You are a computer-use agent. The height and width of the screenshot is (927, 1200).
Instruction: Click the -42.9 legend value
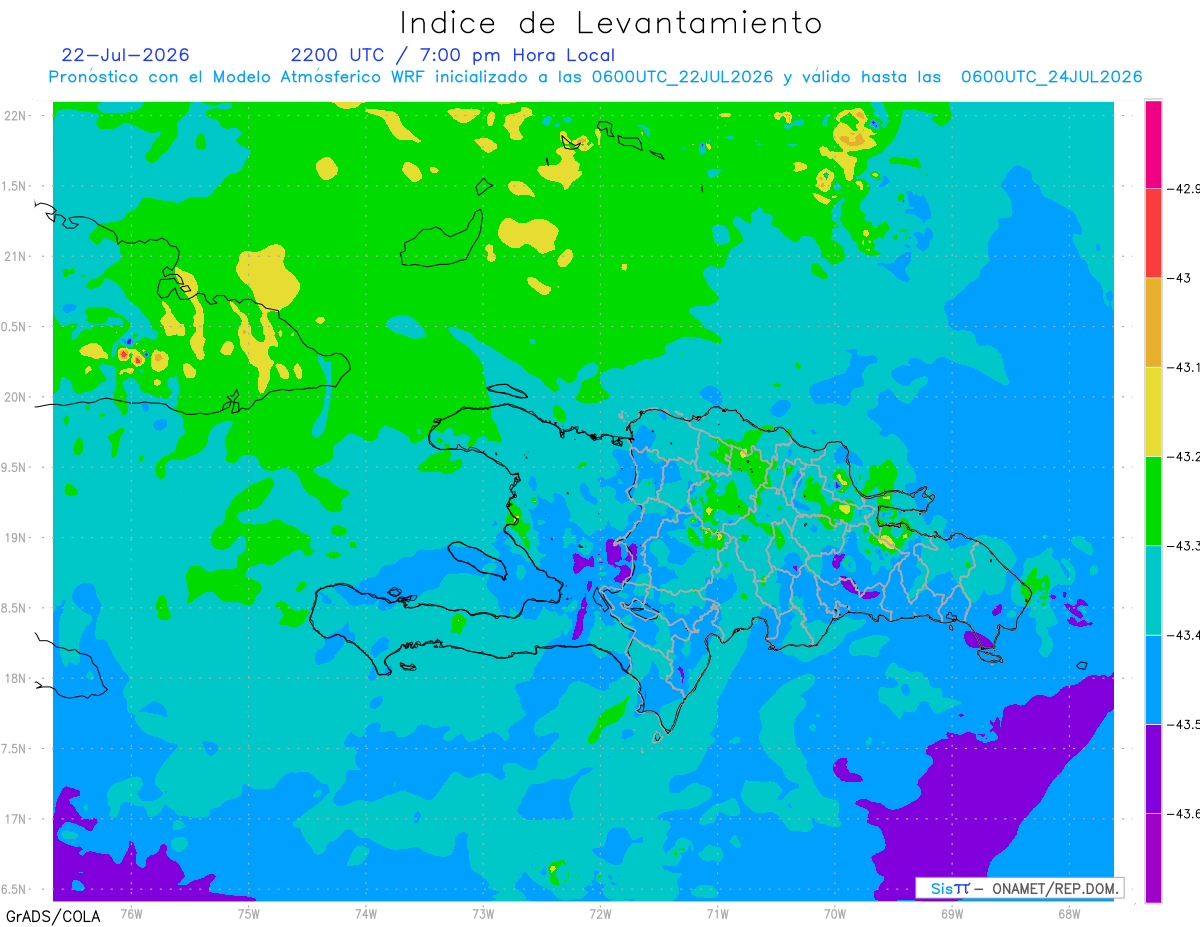pyautogui.click(x=1183, y=188)
